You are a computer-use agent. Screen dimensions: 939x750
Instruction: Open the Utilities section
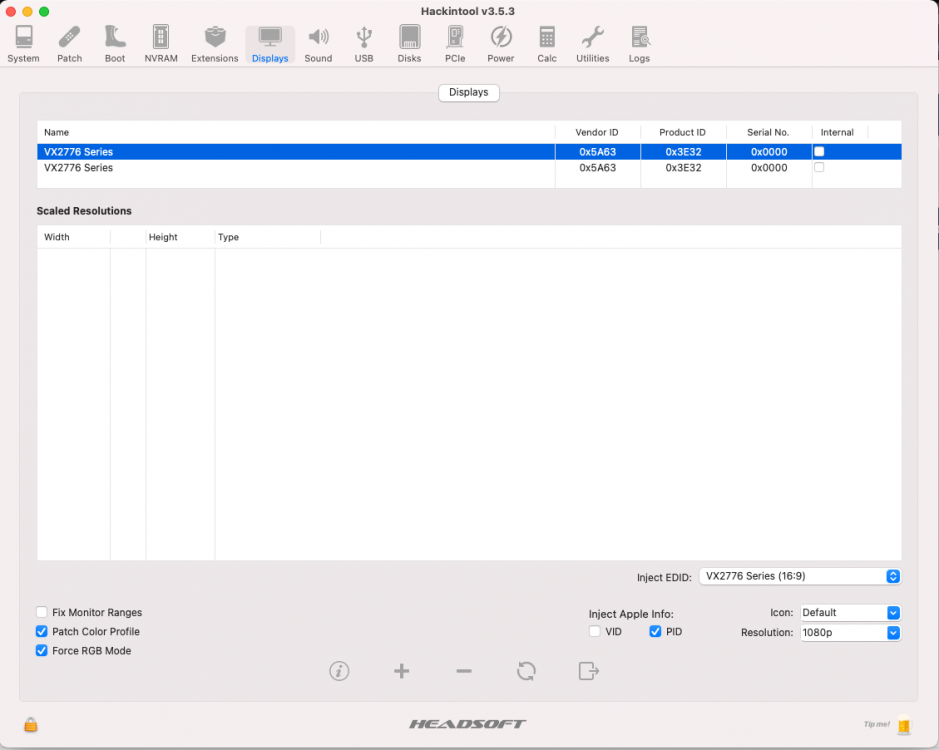tap(593, 44)
